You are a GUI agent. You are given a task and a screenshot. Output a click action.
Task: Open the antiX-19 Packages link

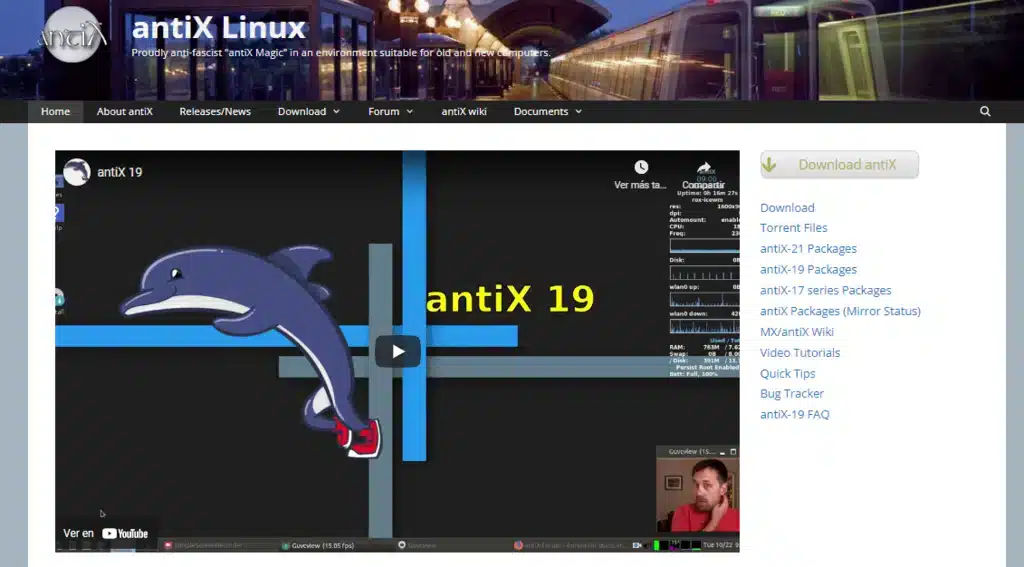coord(808,270)
